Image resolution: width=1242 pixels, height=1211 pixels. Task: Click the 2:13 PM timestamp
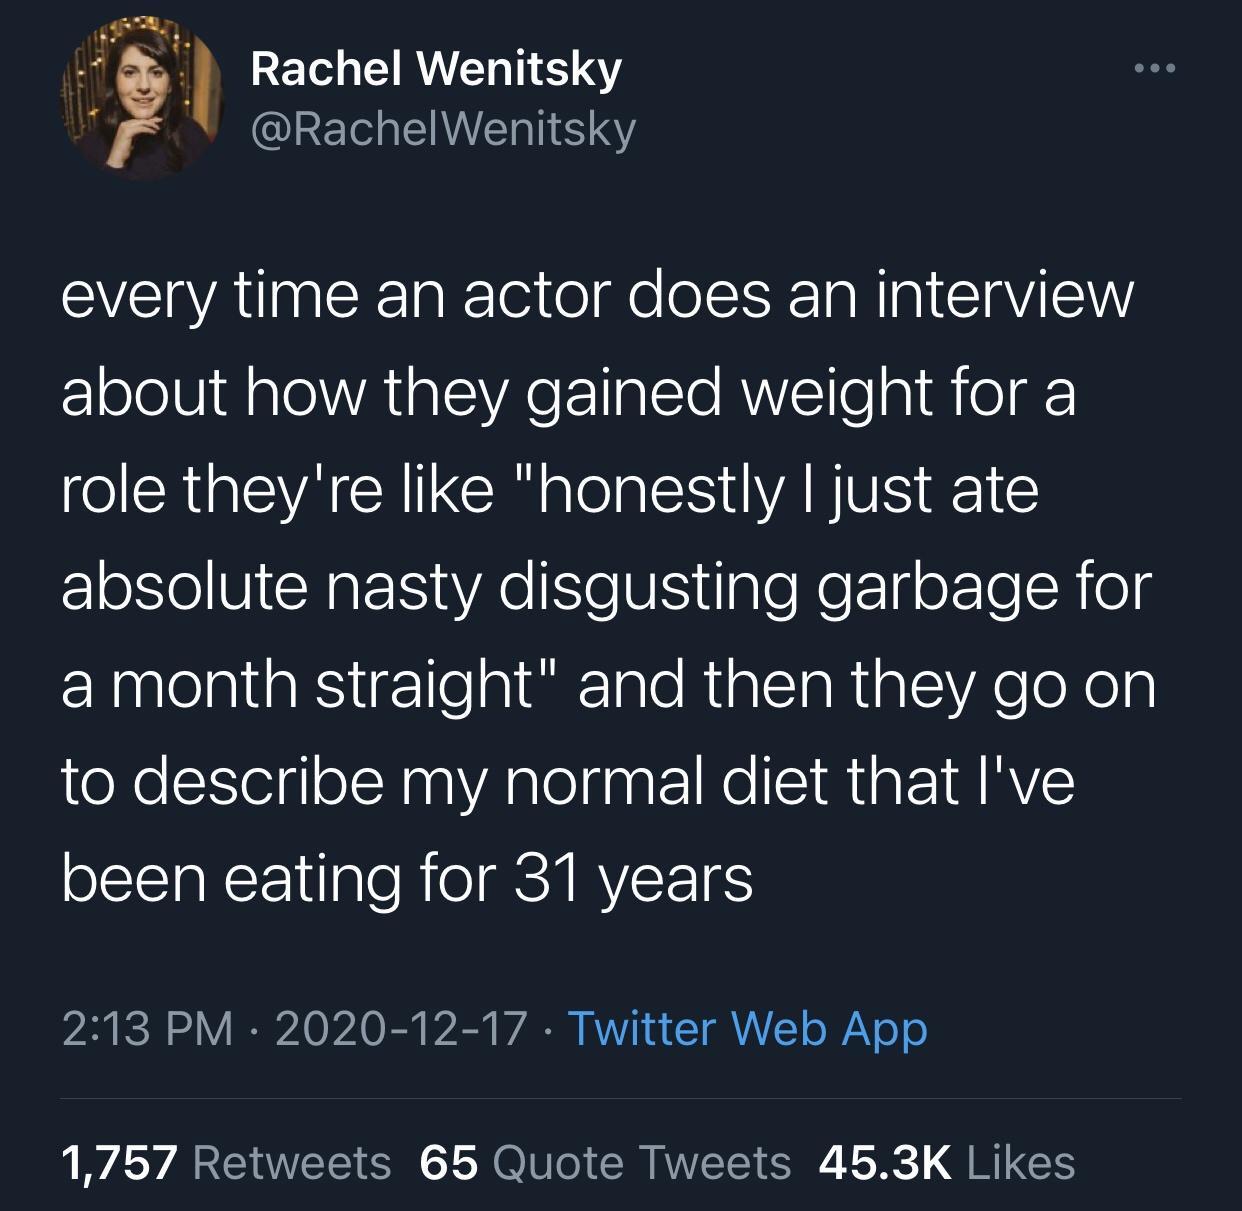[x=146, y=1029]
